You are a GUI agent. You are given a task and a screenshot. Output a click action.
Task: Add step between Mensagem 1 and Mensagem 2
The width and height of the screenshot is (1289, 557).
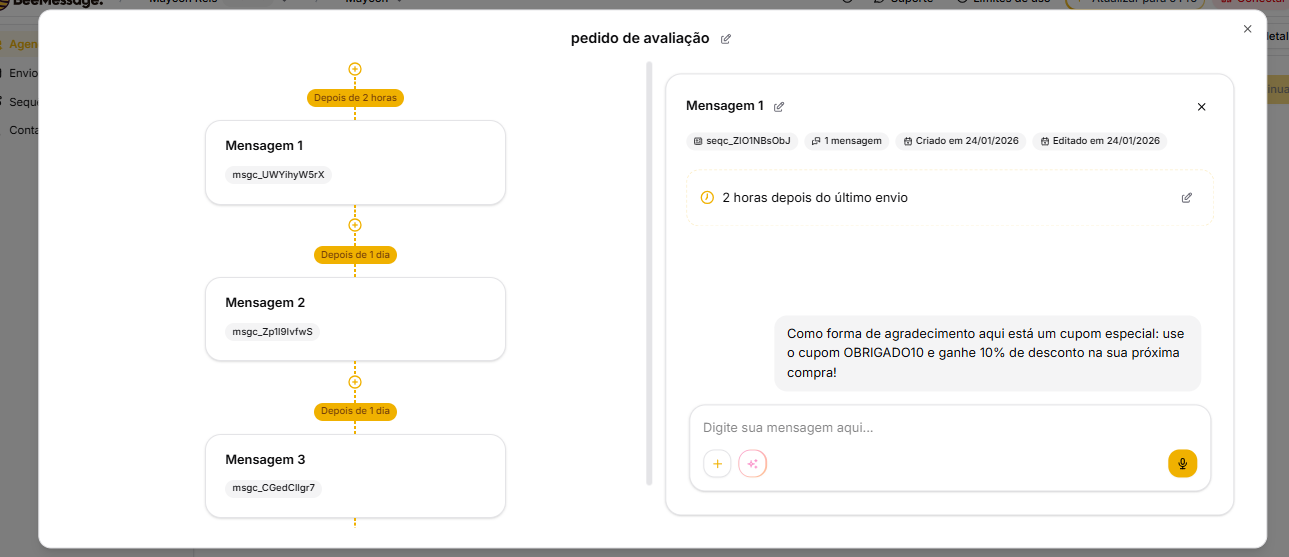click(355, 225)
